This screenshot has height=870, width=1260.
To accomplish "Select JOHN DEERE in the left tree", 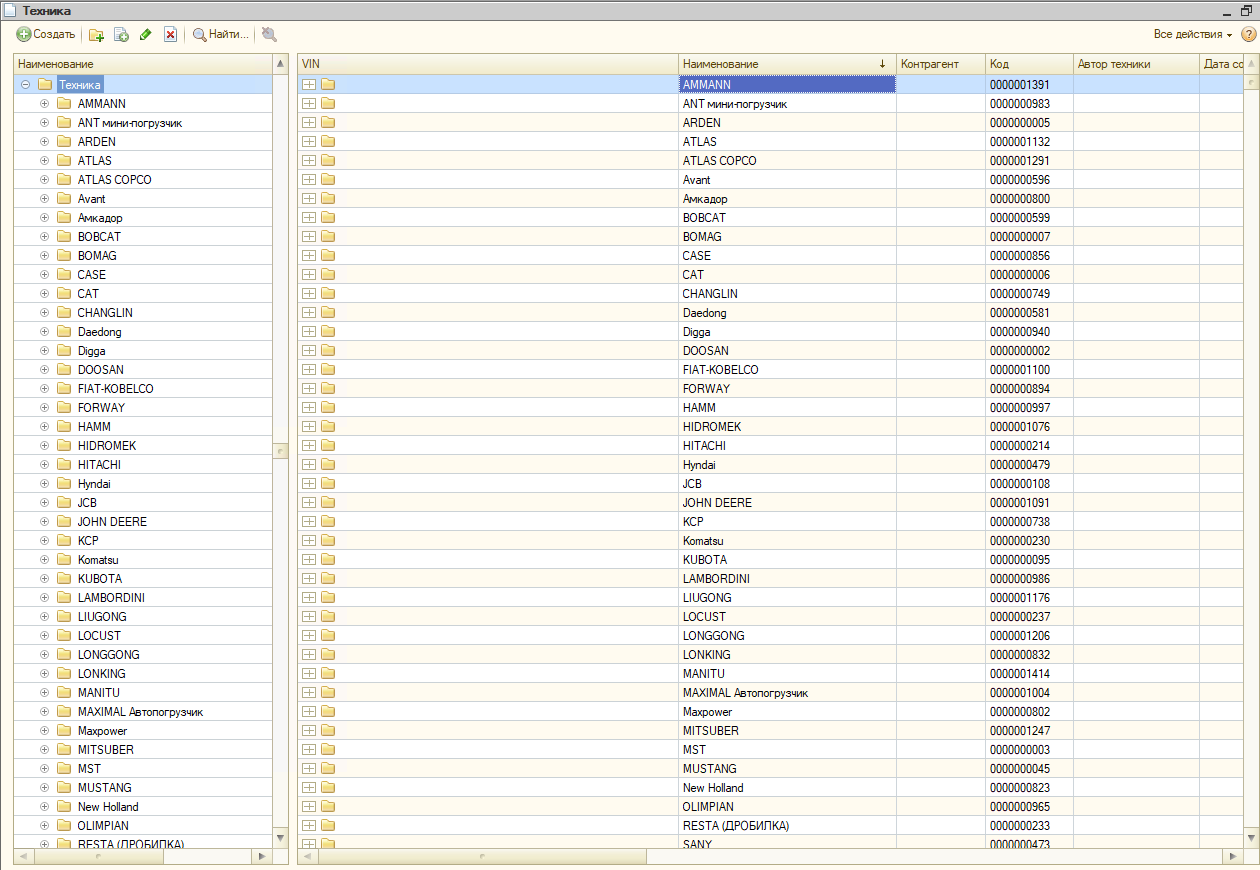I will tap(112, 522).
